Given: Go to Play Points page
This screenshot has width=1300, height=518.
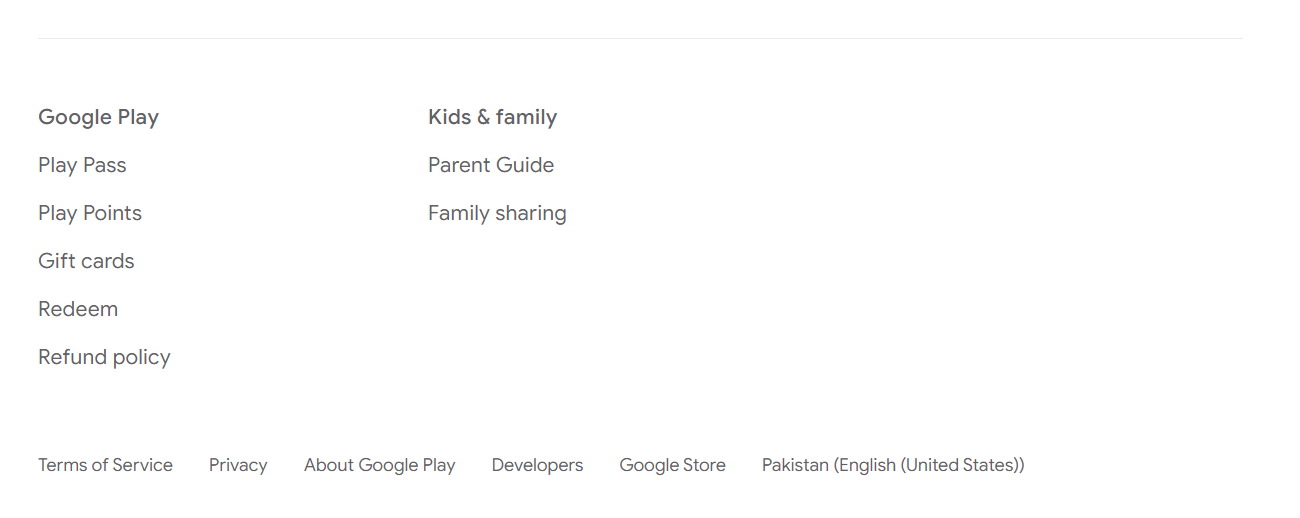Looking at the screenshot, I should coord(90,213).
